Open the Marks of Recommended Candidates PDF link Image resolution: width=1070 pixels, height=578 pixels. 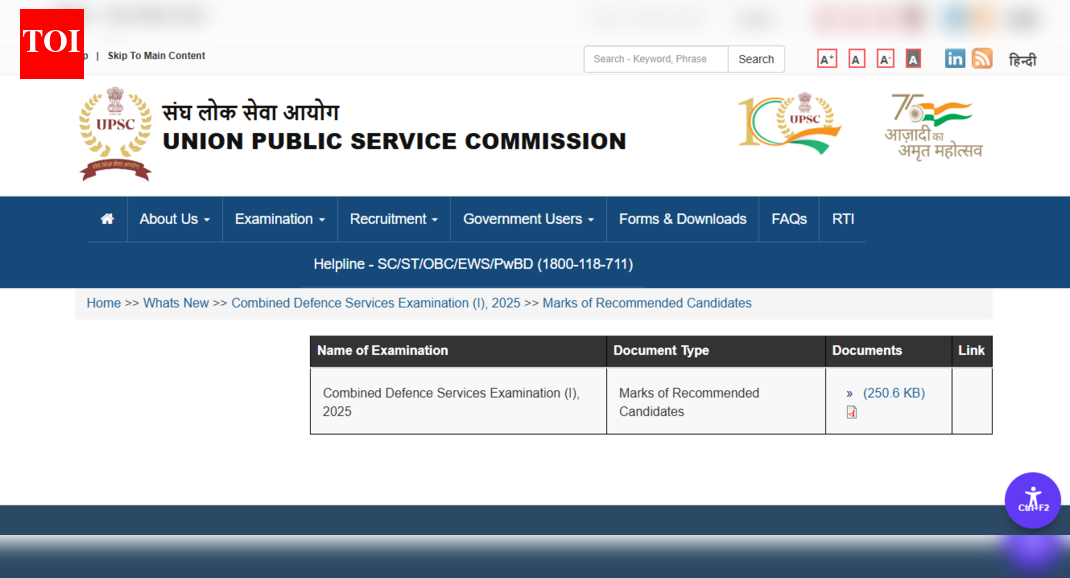tap(893, 392)
